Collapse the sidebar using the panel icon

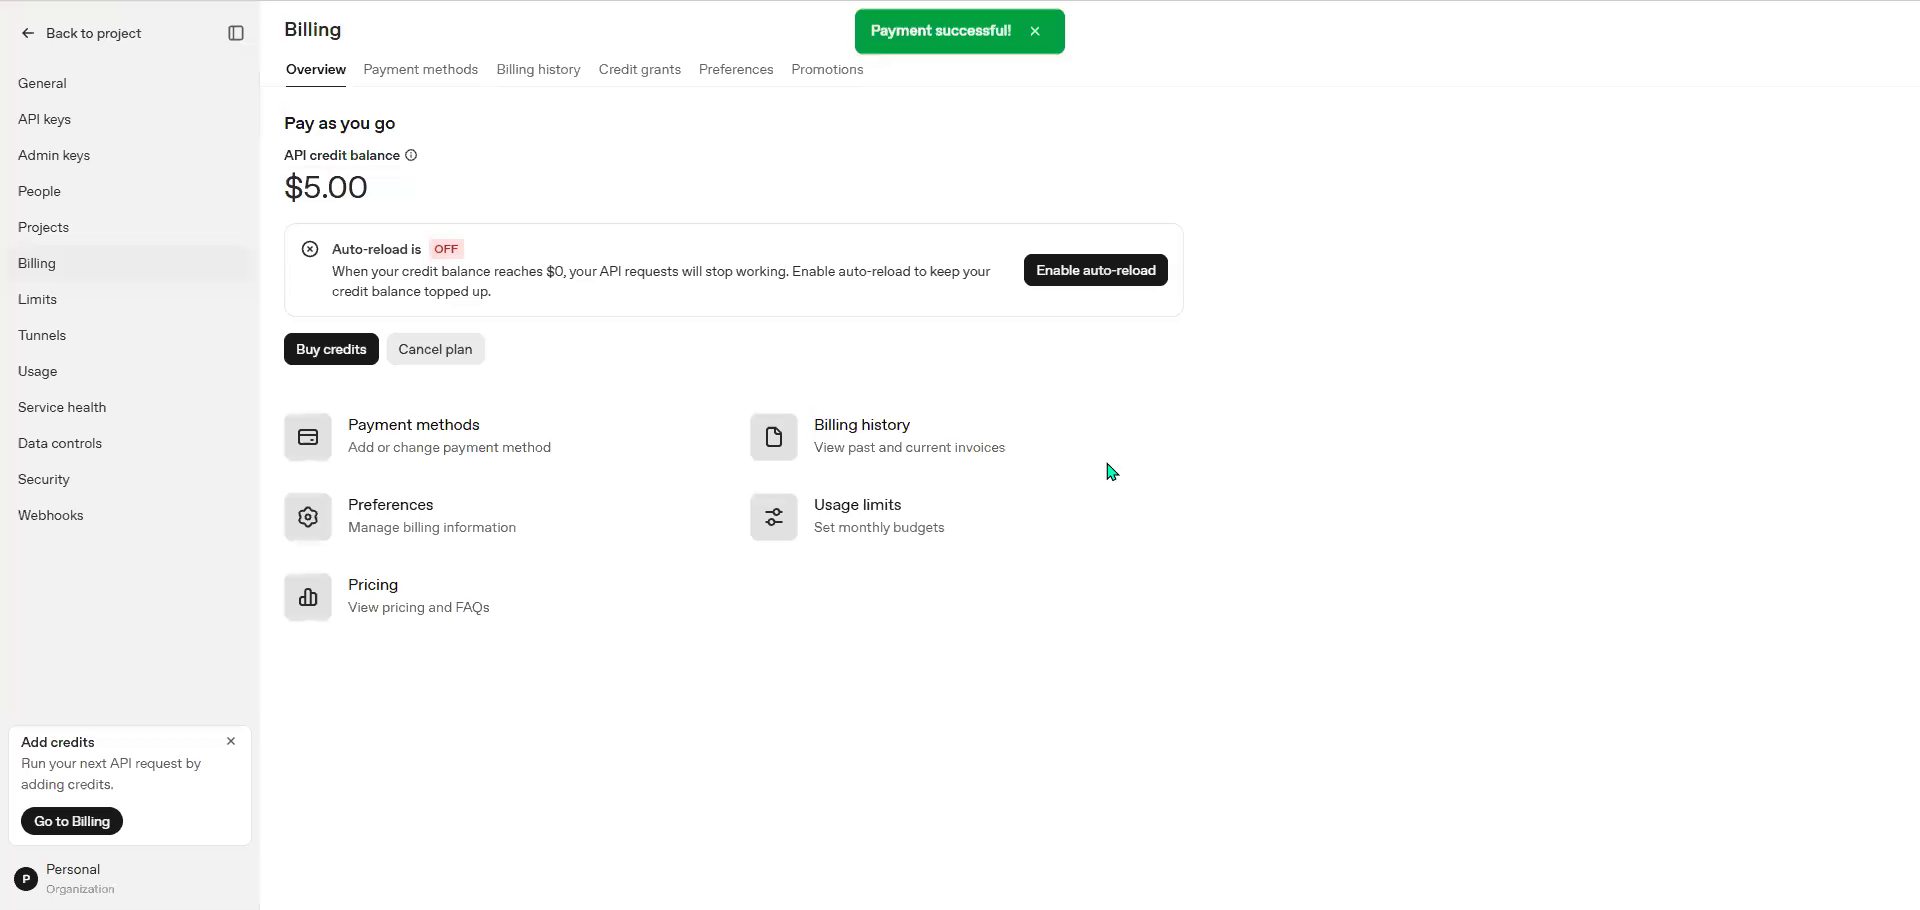236,33
